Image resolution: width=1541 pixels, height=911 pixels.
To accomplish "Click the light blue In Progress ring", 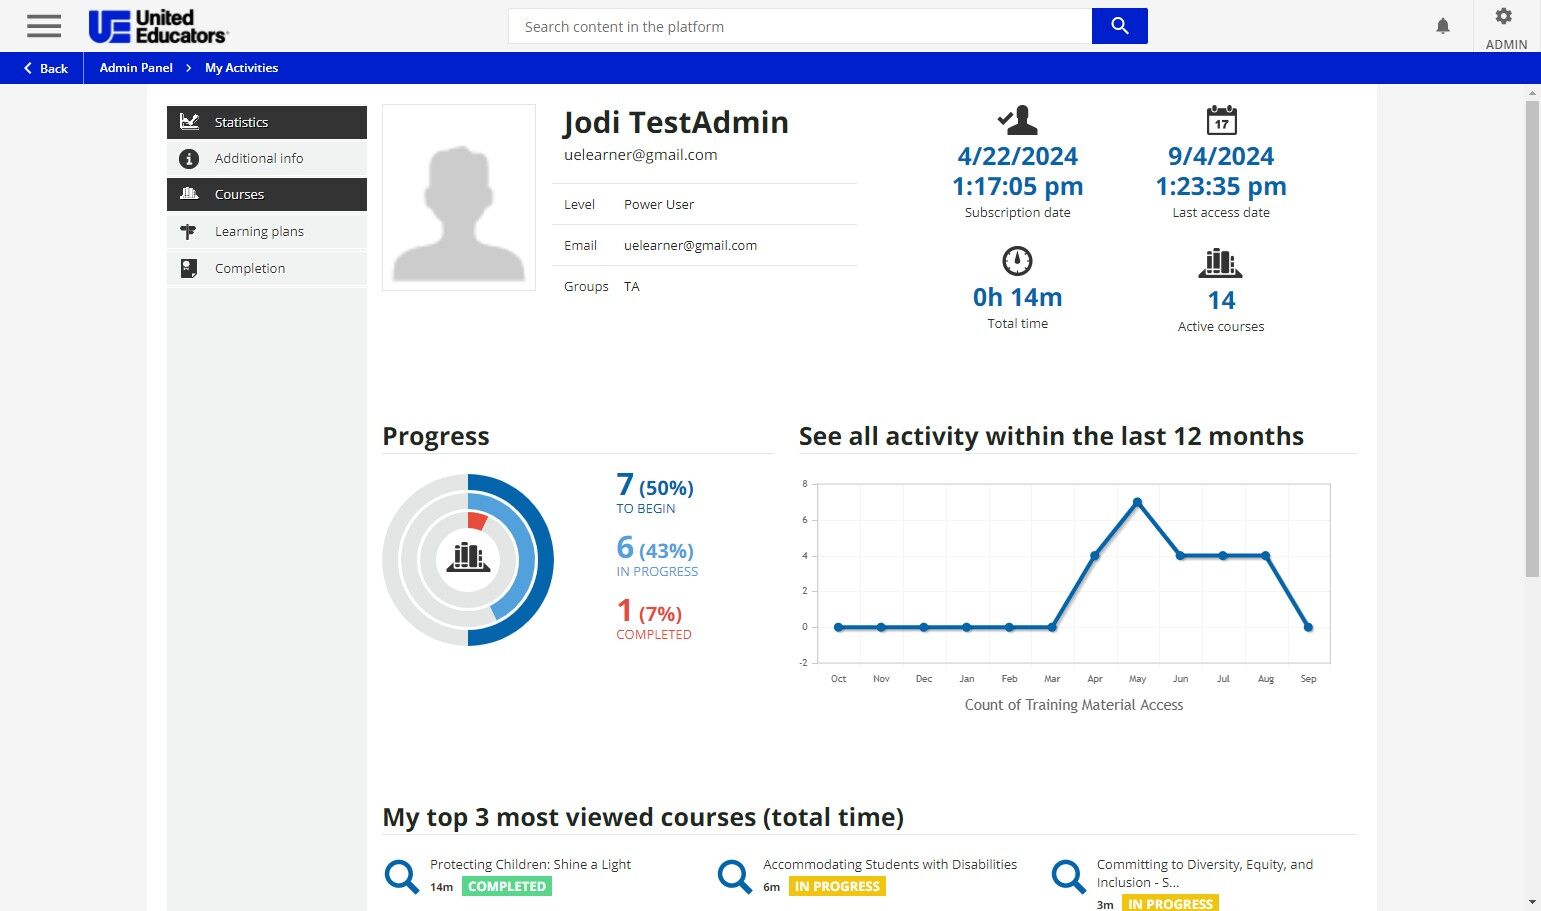I will click(525, 560).
